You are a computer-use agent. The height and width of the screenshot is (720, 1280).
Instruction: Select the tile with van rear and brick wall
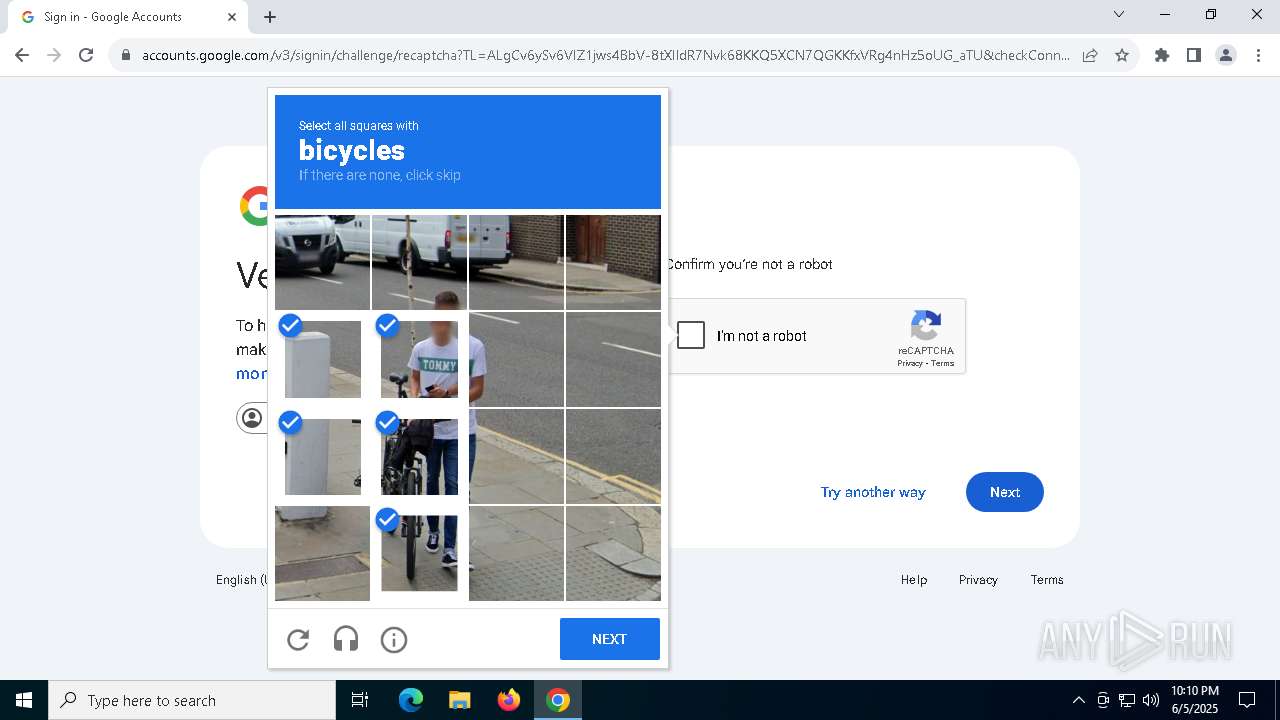[x=516, y=262]
